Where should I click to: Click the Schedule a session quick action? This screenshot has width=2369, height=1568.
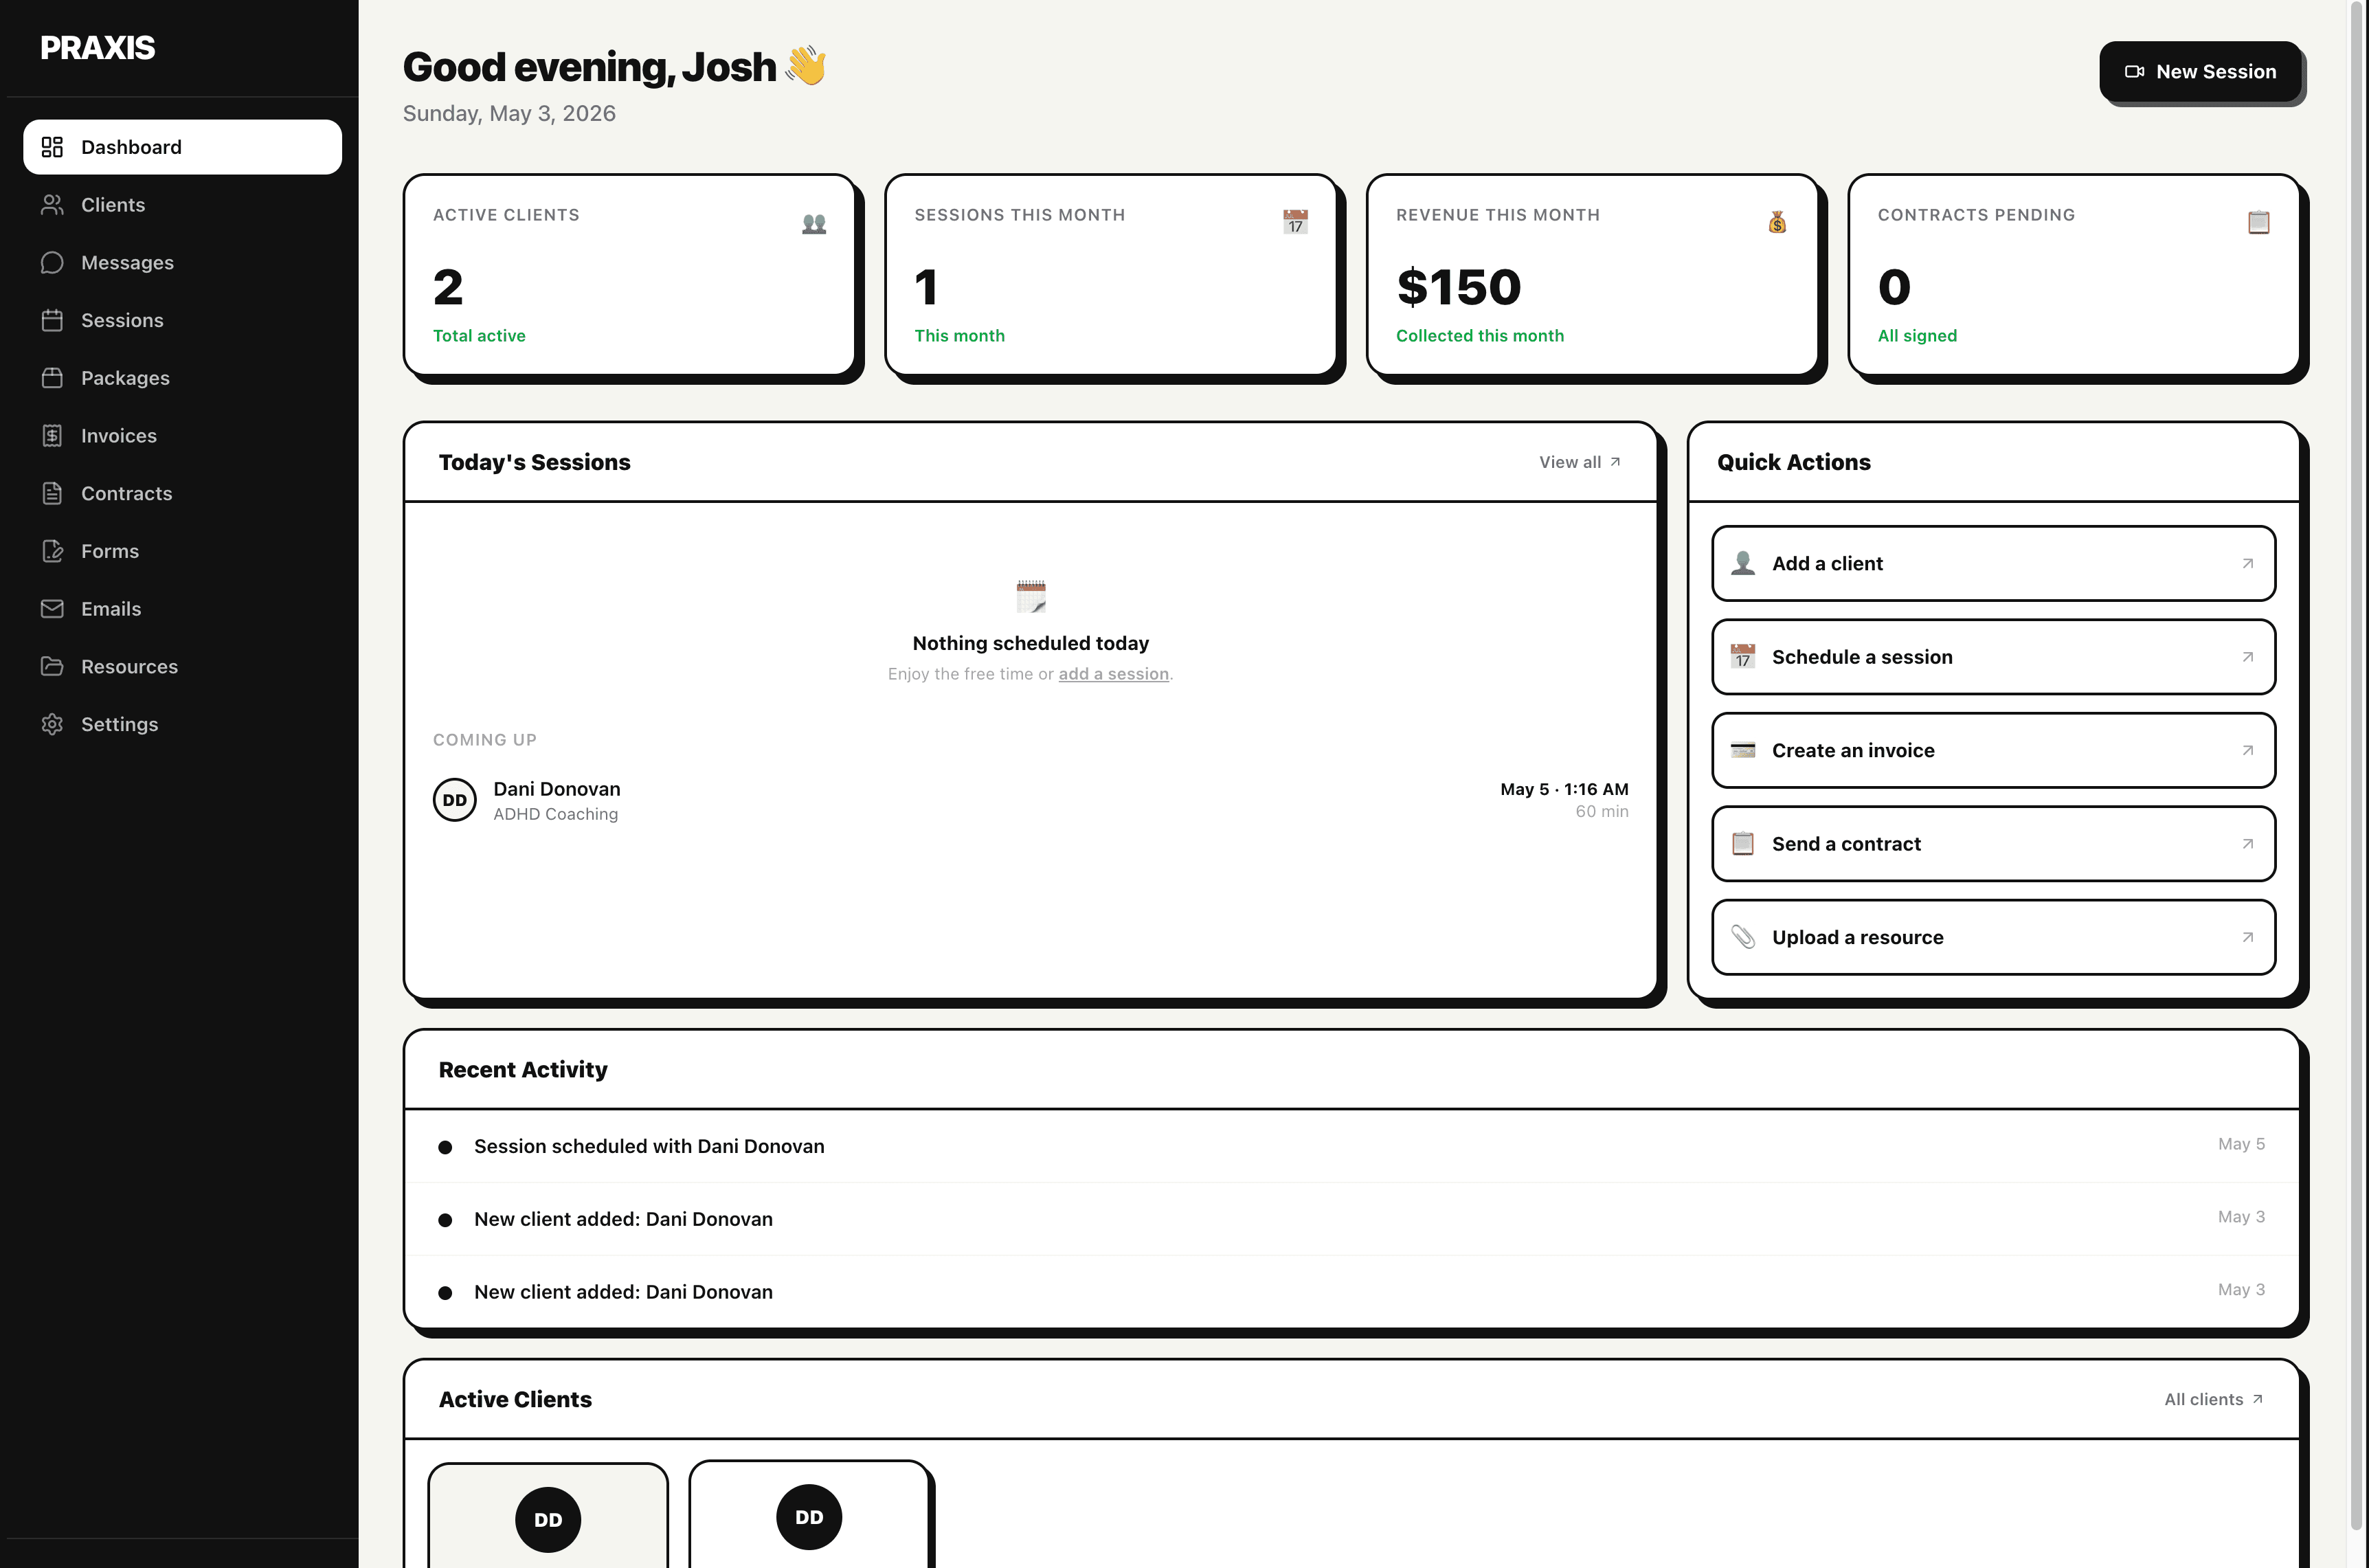[1993, 657]
